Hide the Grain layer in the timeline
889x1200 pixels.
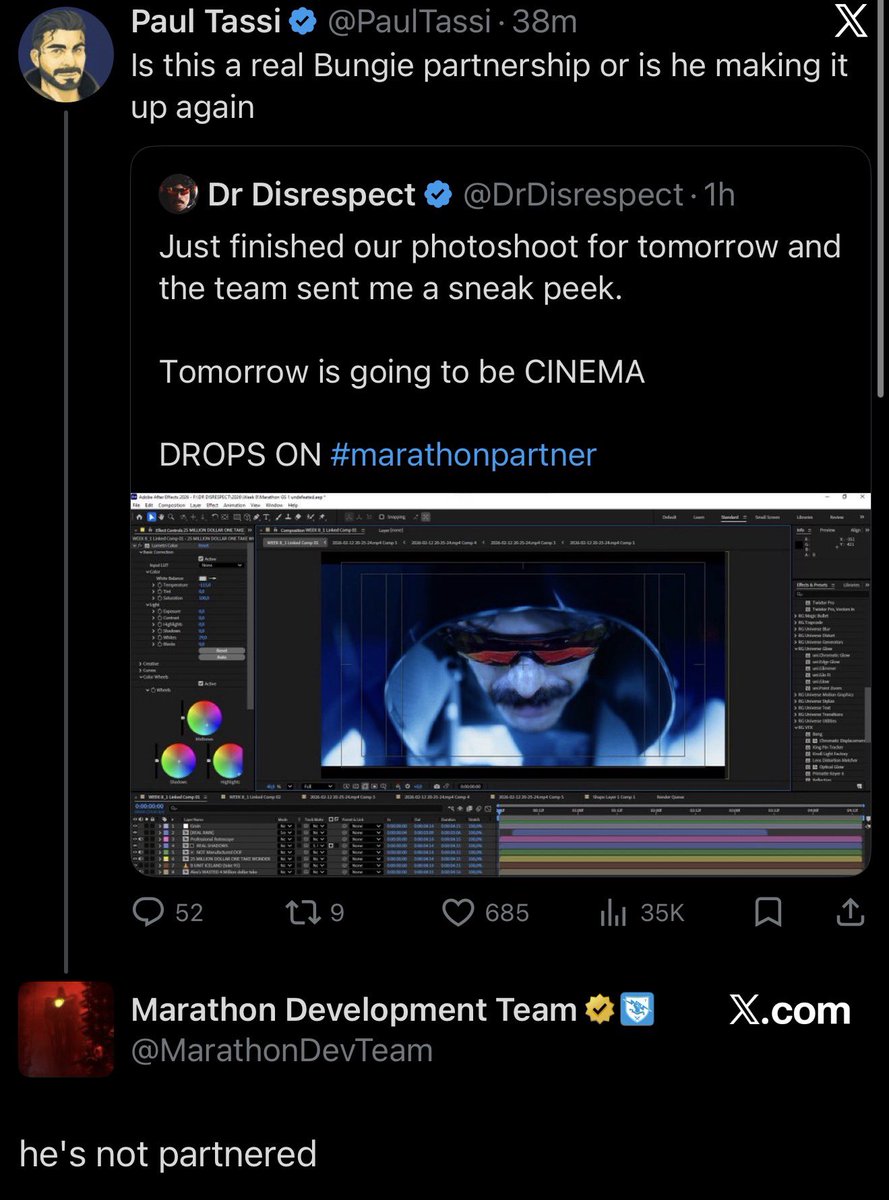133,827
